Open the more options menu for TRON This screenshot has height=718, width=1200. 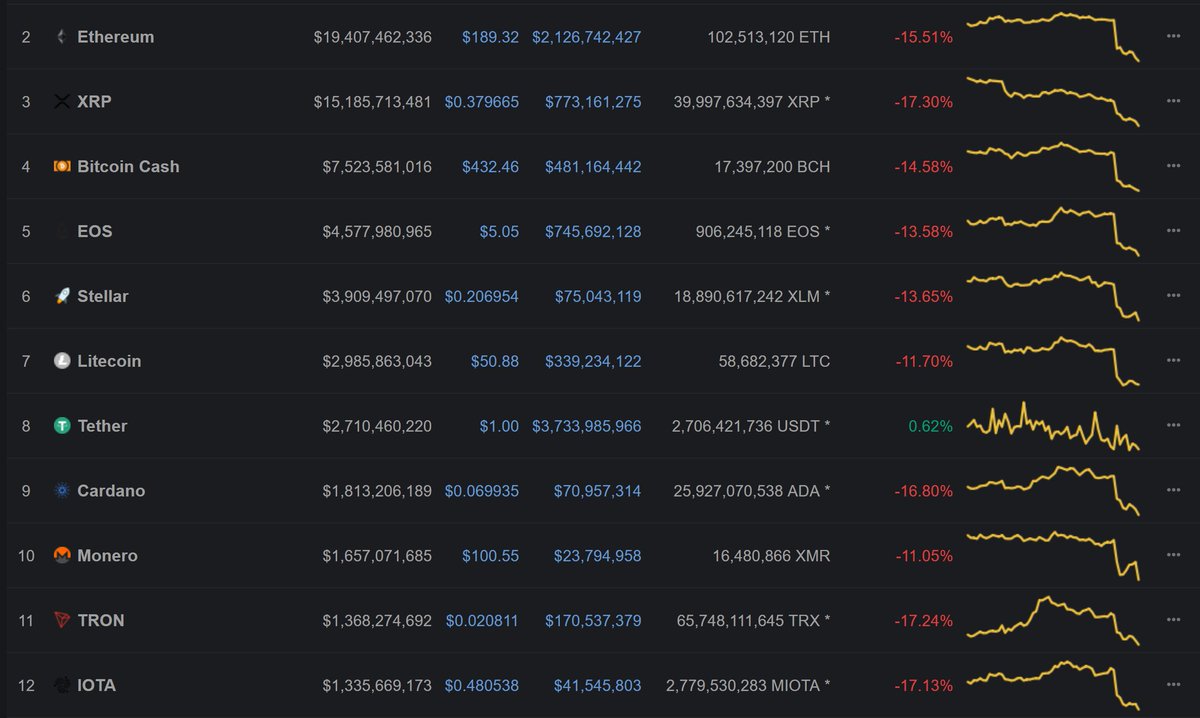(x=1173, y=620)
